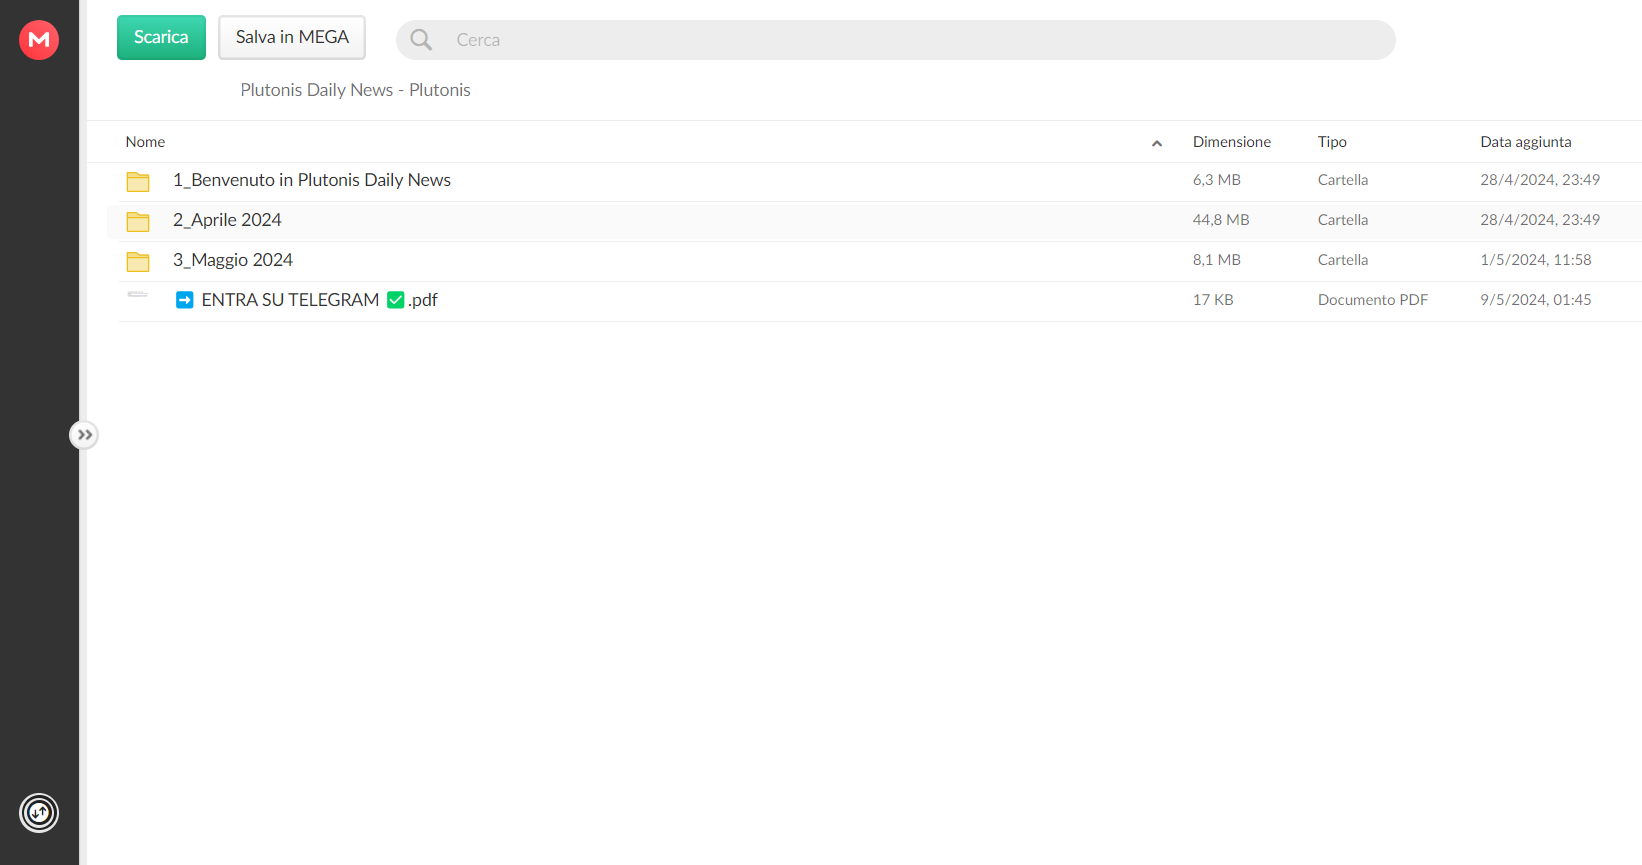Open the transfers icon in sidebar bottom
This screenshot has height=865, width=1642.
[x=39, y=812]
